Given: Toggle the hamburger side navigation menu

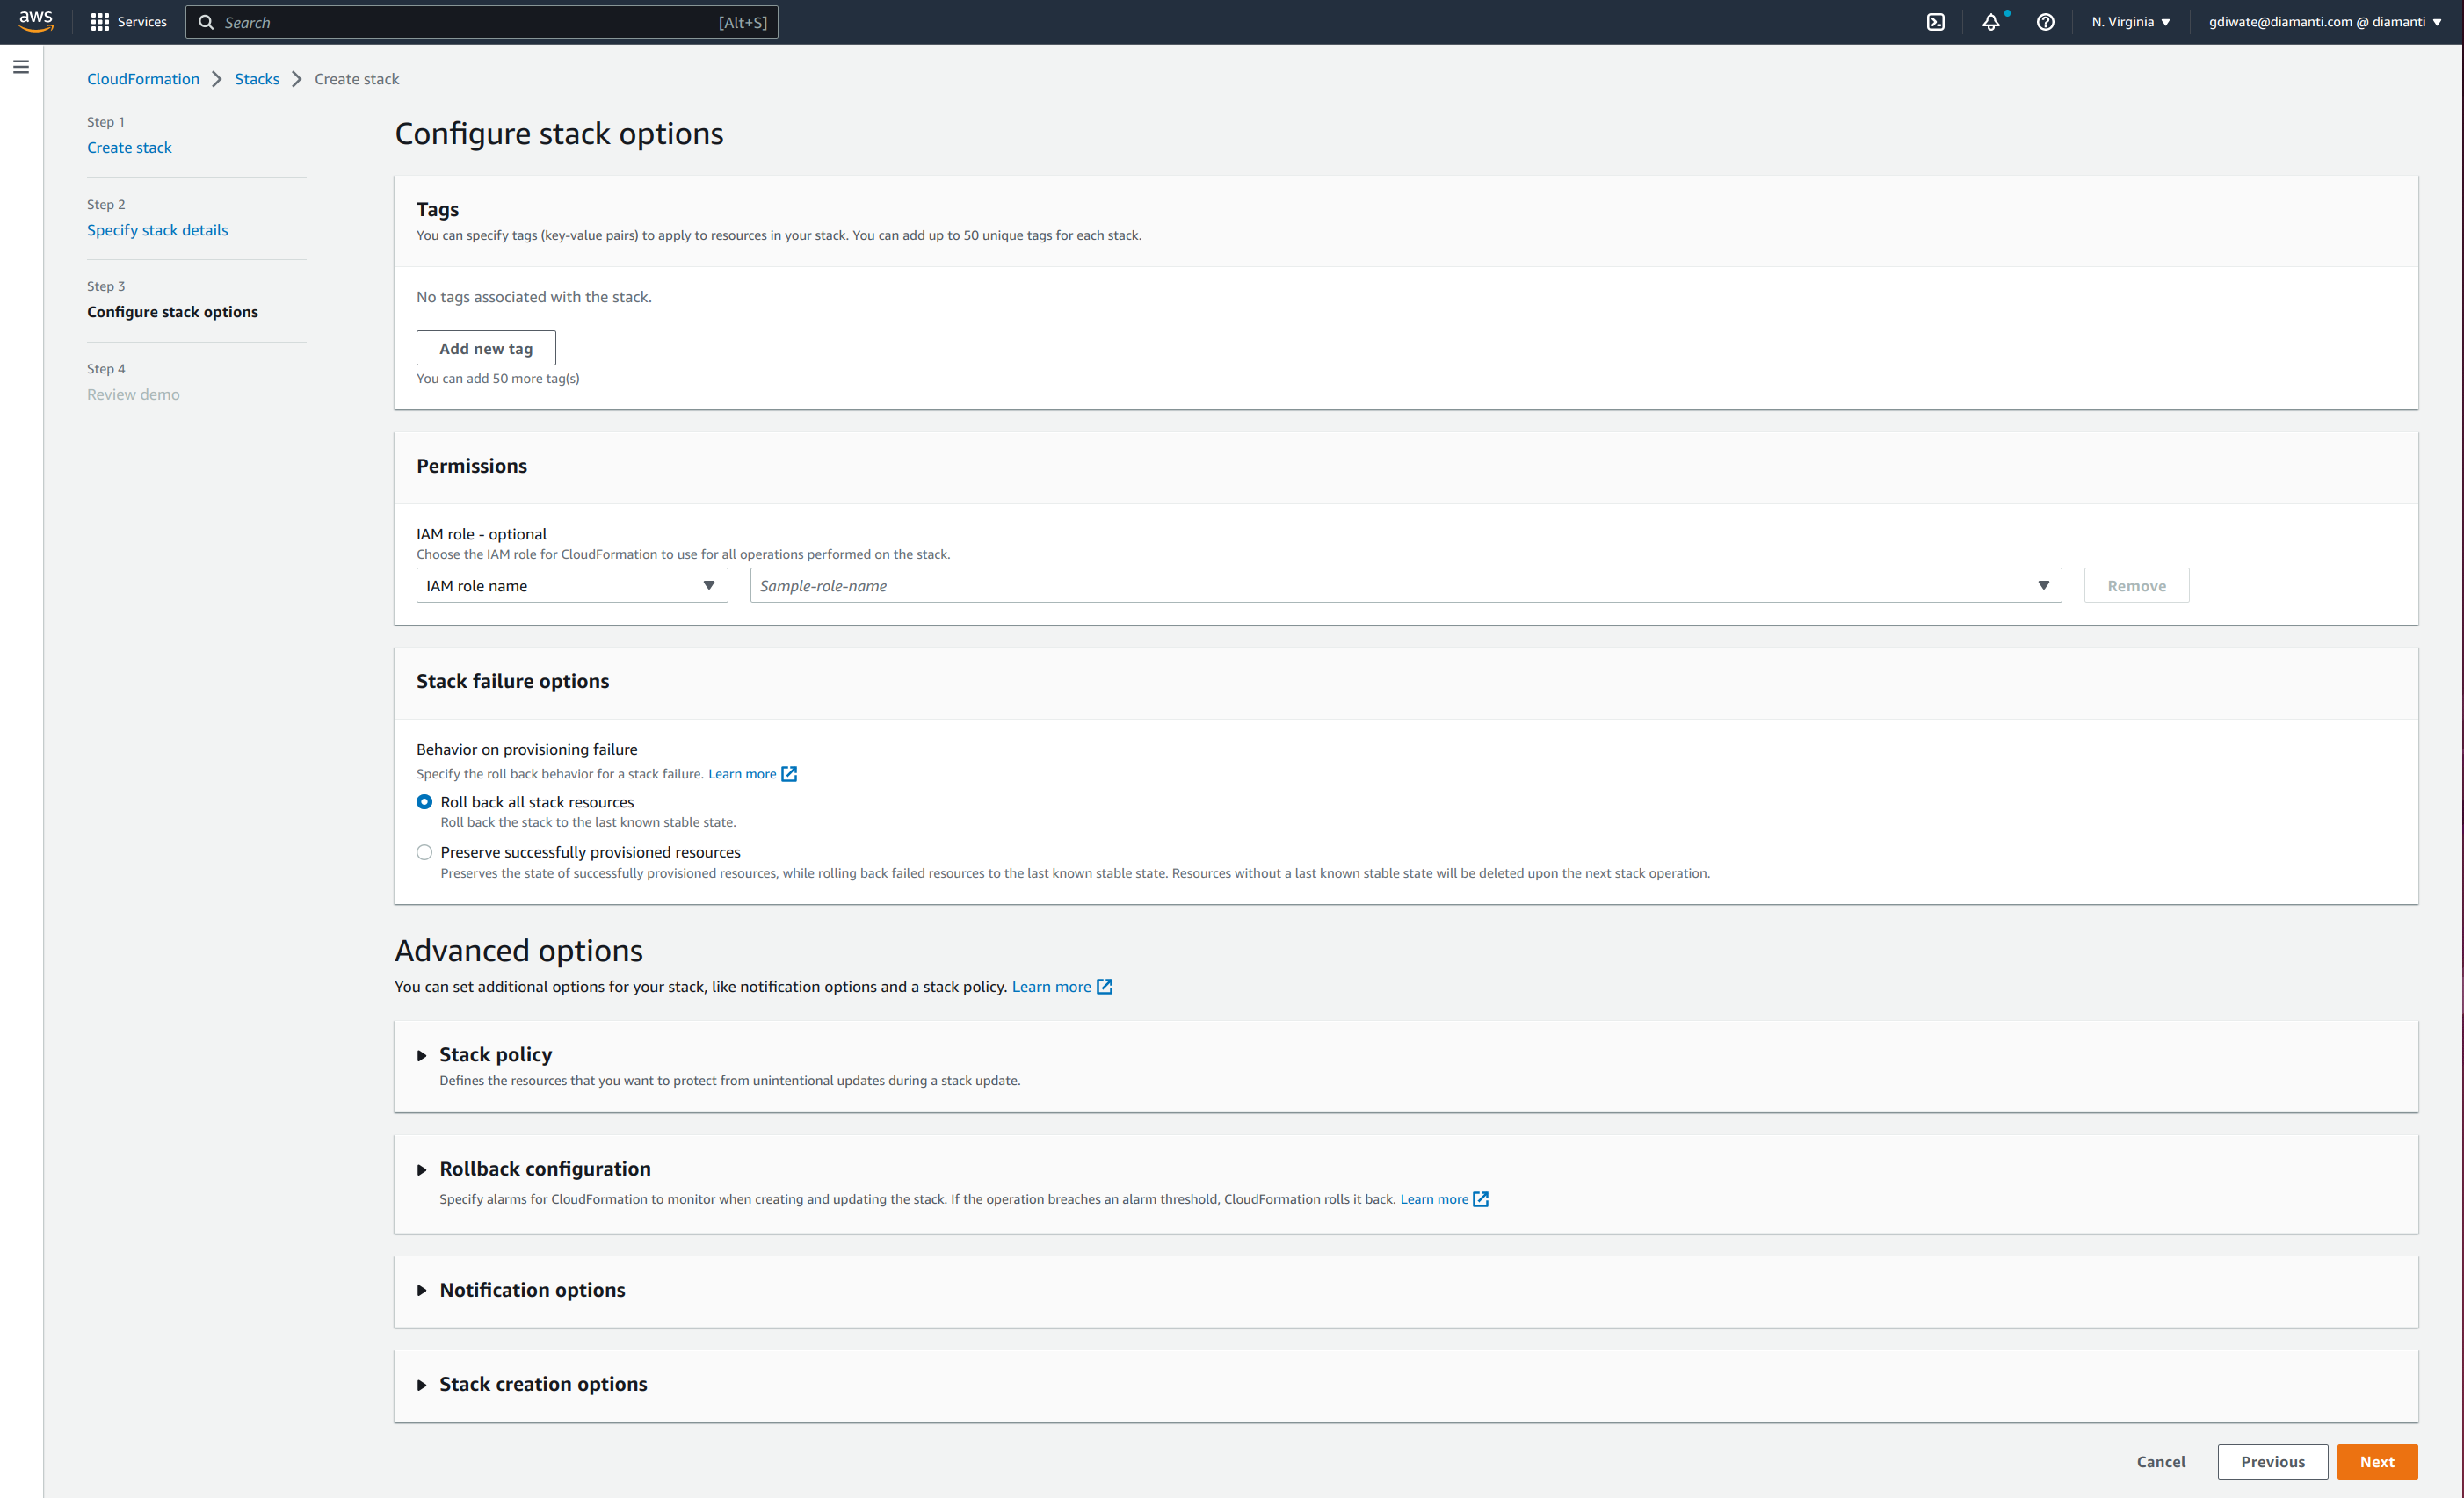Looking at the screenshot, I should (x=21, y=67).
